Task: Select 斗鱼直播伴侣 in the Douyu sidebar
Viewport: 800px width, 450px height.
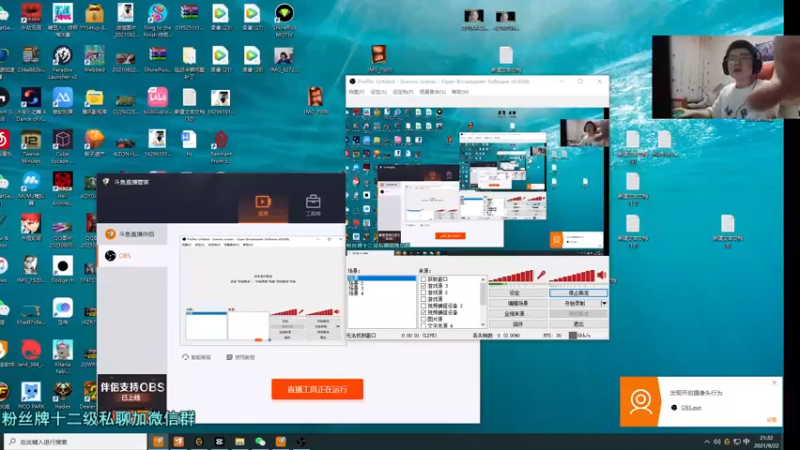Action: (x=132, y=234)
